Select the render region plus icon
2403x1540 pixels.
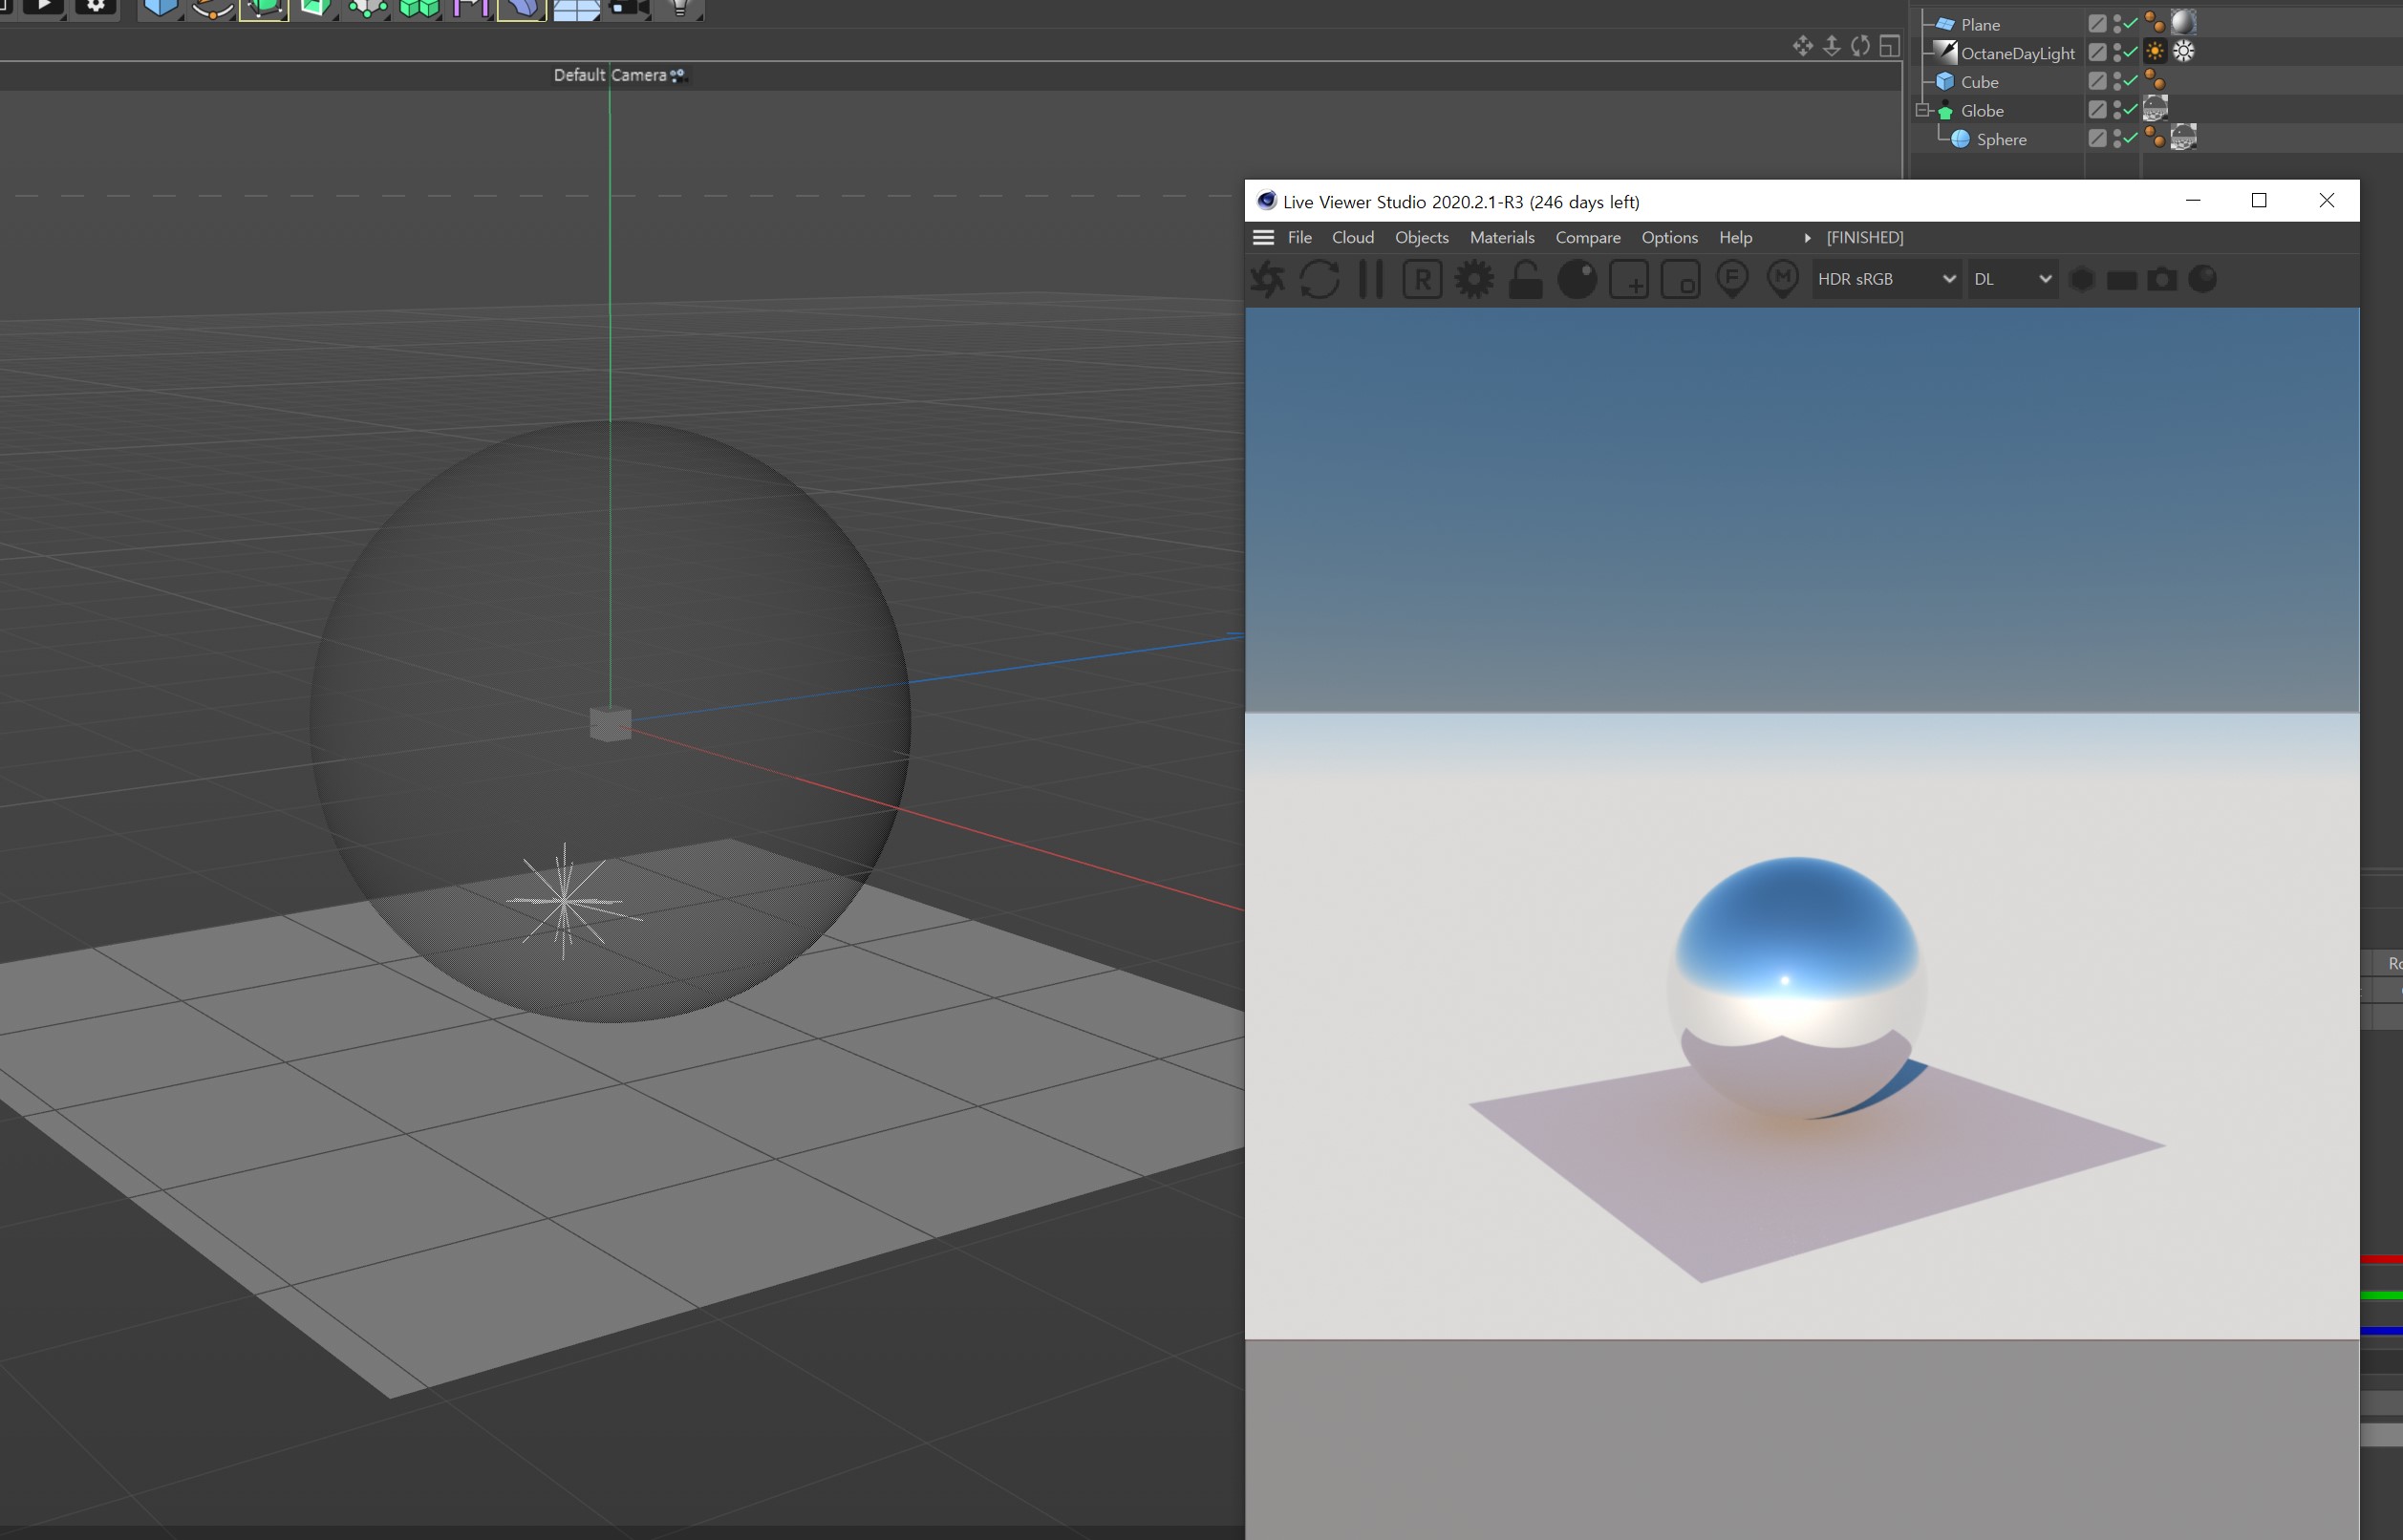[1629, 279]
